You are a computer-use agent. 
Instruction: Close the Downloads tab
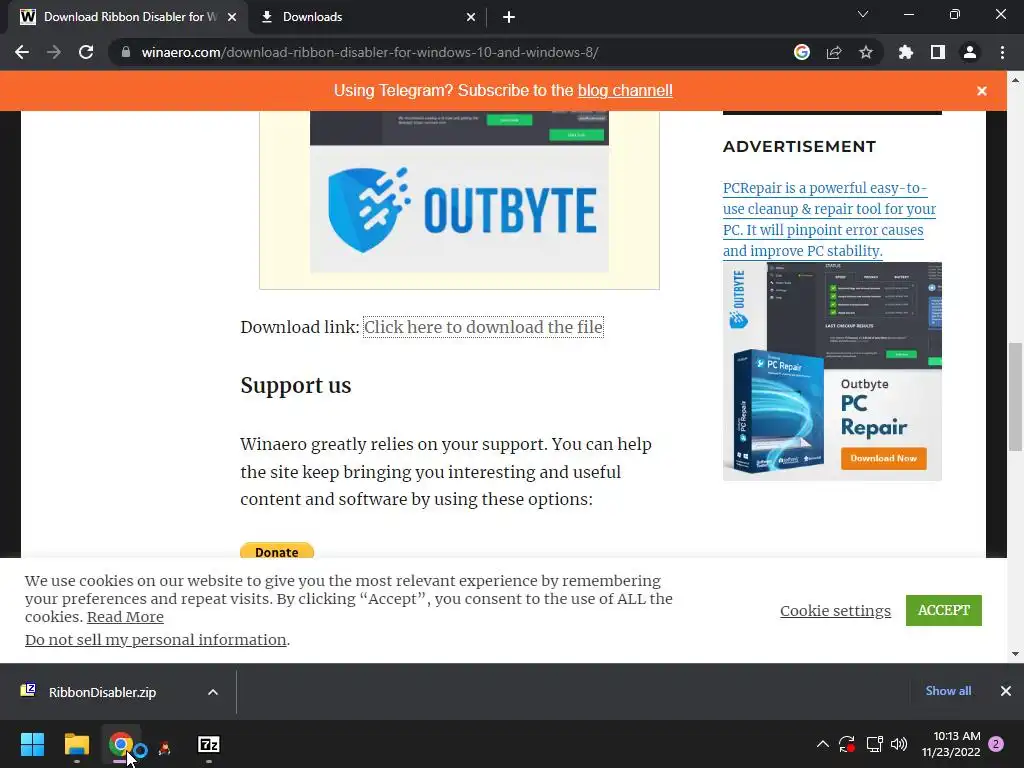point(471,17)
